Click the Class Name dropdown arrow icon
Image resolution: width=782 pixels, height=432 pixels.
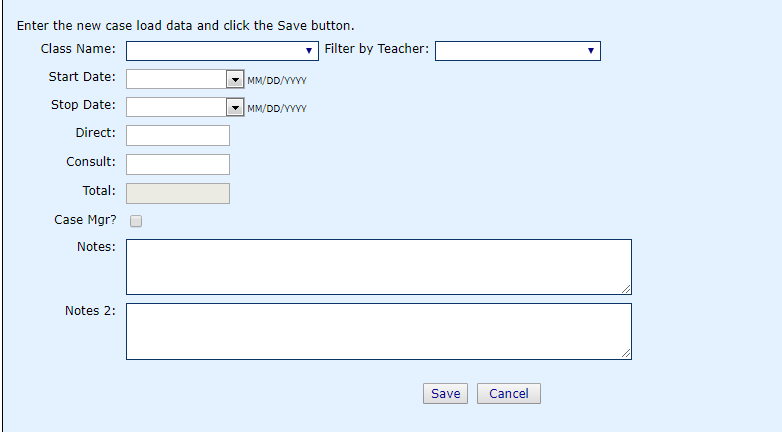click(309, 51)
